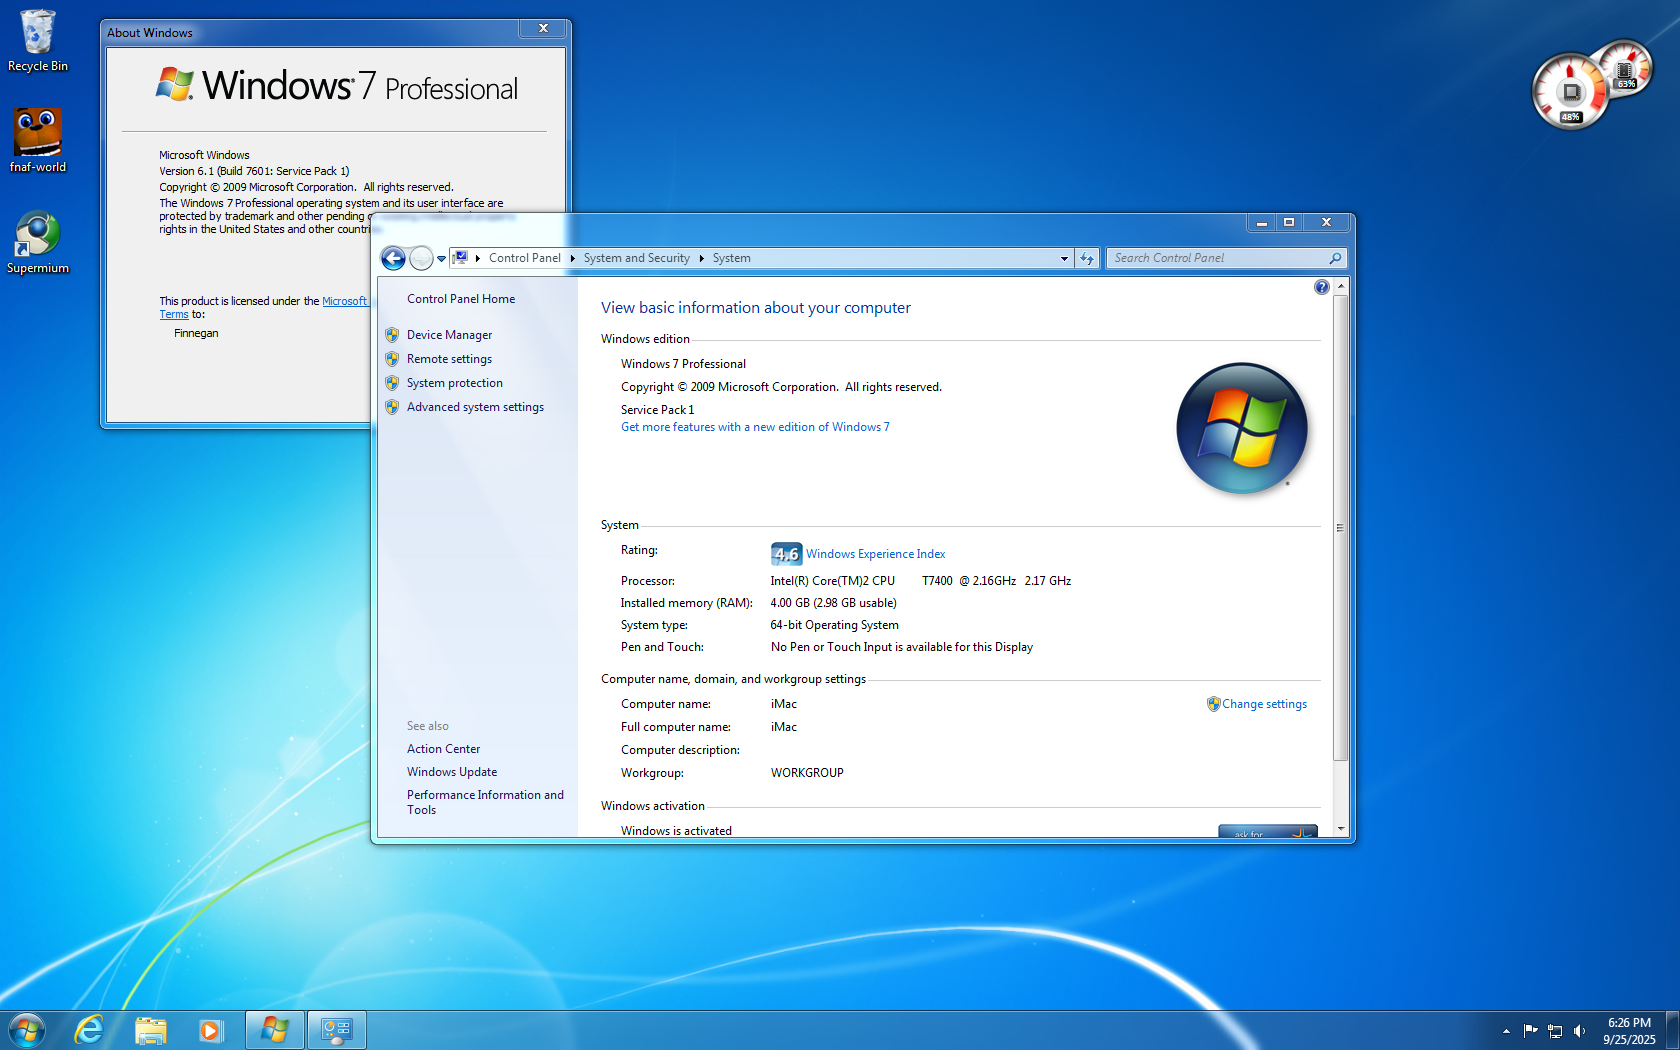The width and height of the screenshot is (1680, 1050).
Task: Open the address bar history dropdown
Action: coord(1064,258)
